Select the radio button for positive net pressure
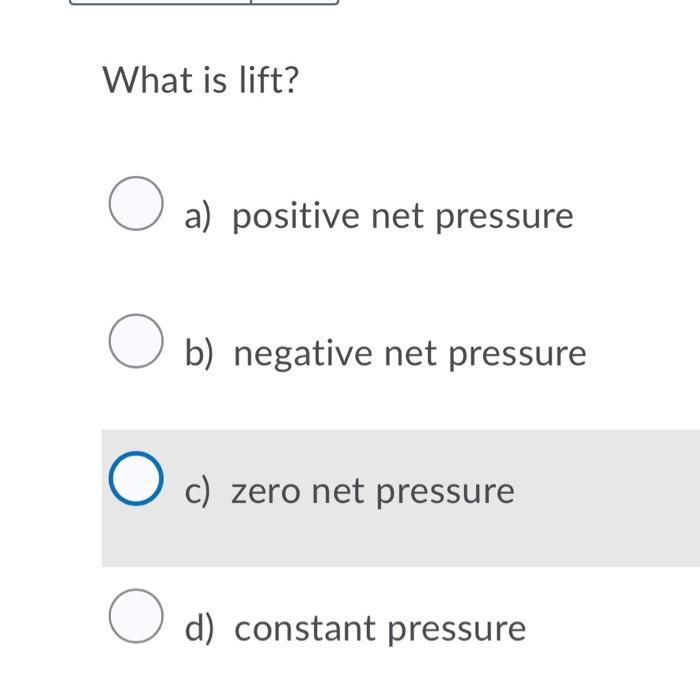This screenshot has height=679, width=700. (x=136, y=203)
